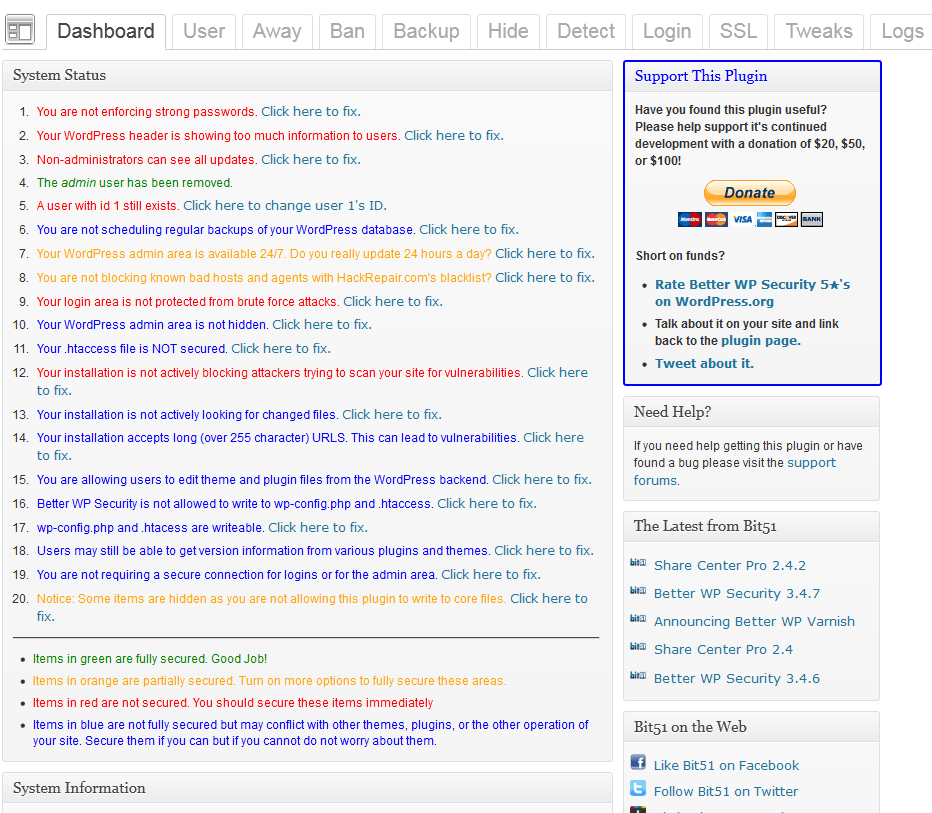932x813 pixels.
Task: Click Tweet about it link
Action: click(x=704, y=364)
